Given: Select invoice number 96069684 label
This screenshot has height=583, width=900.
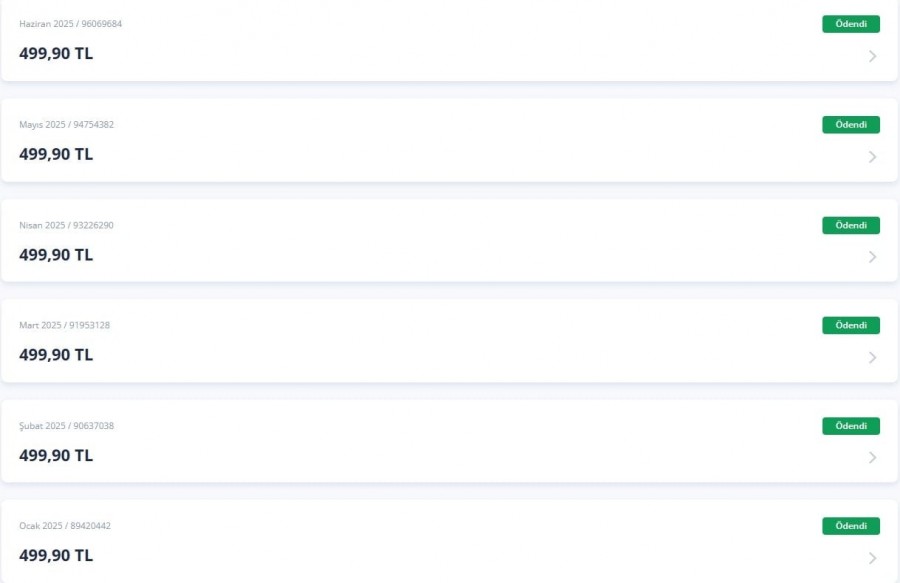Looking at the screenshot, I should [102, 24].
